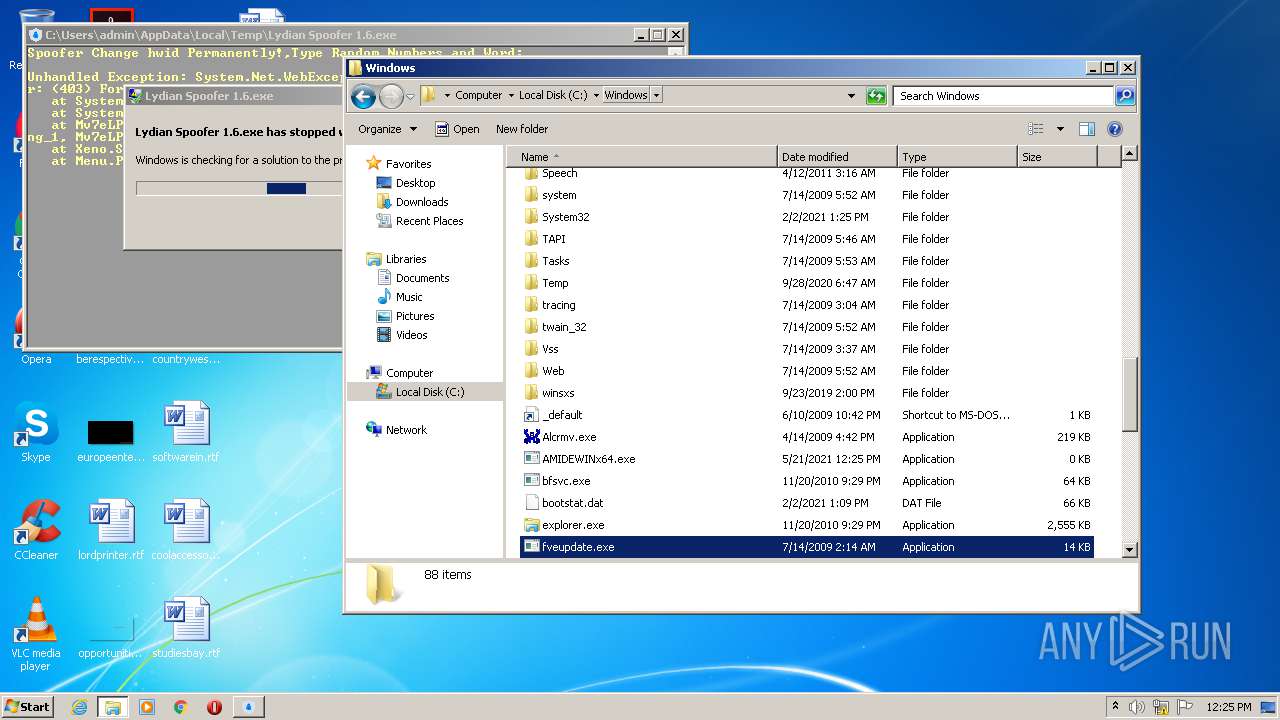Click the Search Windows input field
Viewport: 1280px width, 720px height.
(x=1003, y=96)
